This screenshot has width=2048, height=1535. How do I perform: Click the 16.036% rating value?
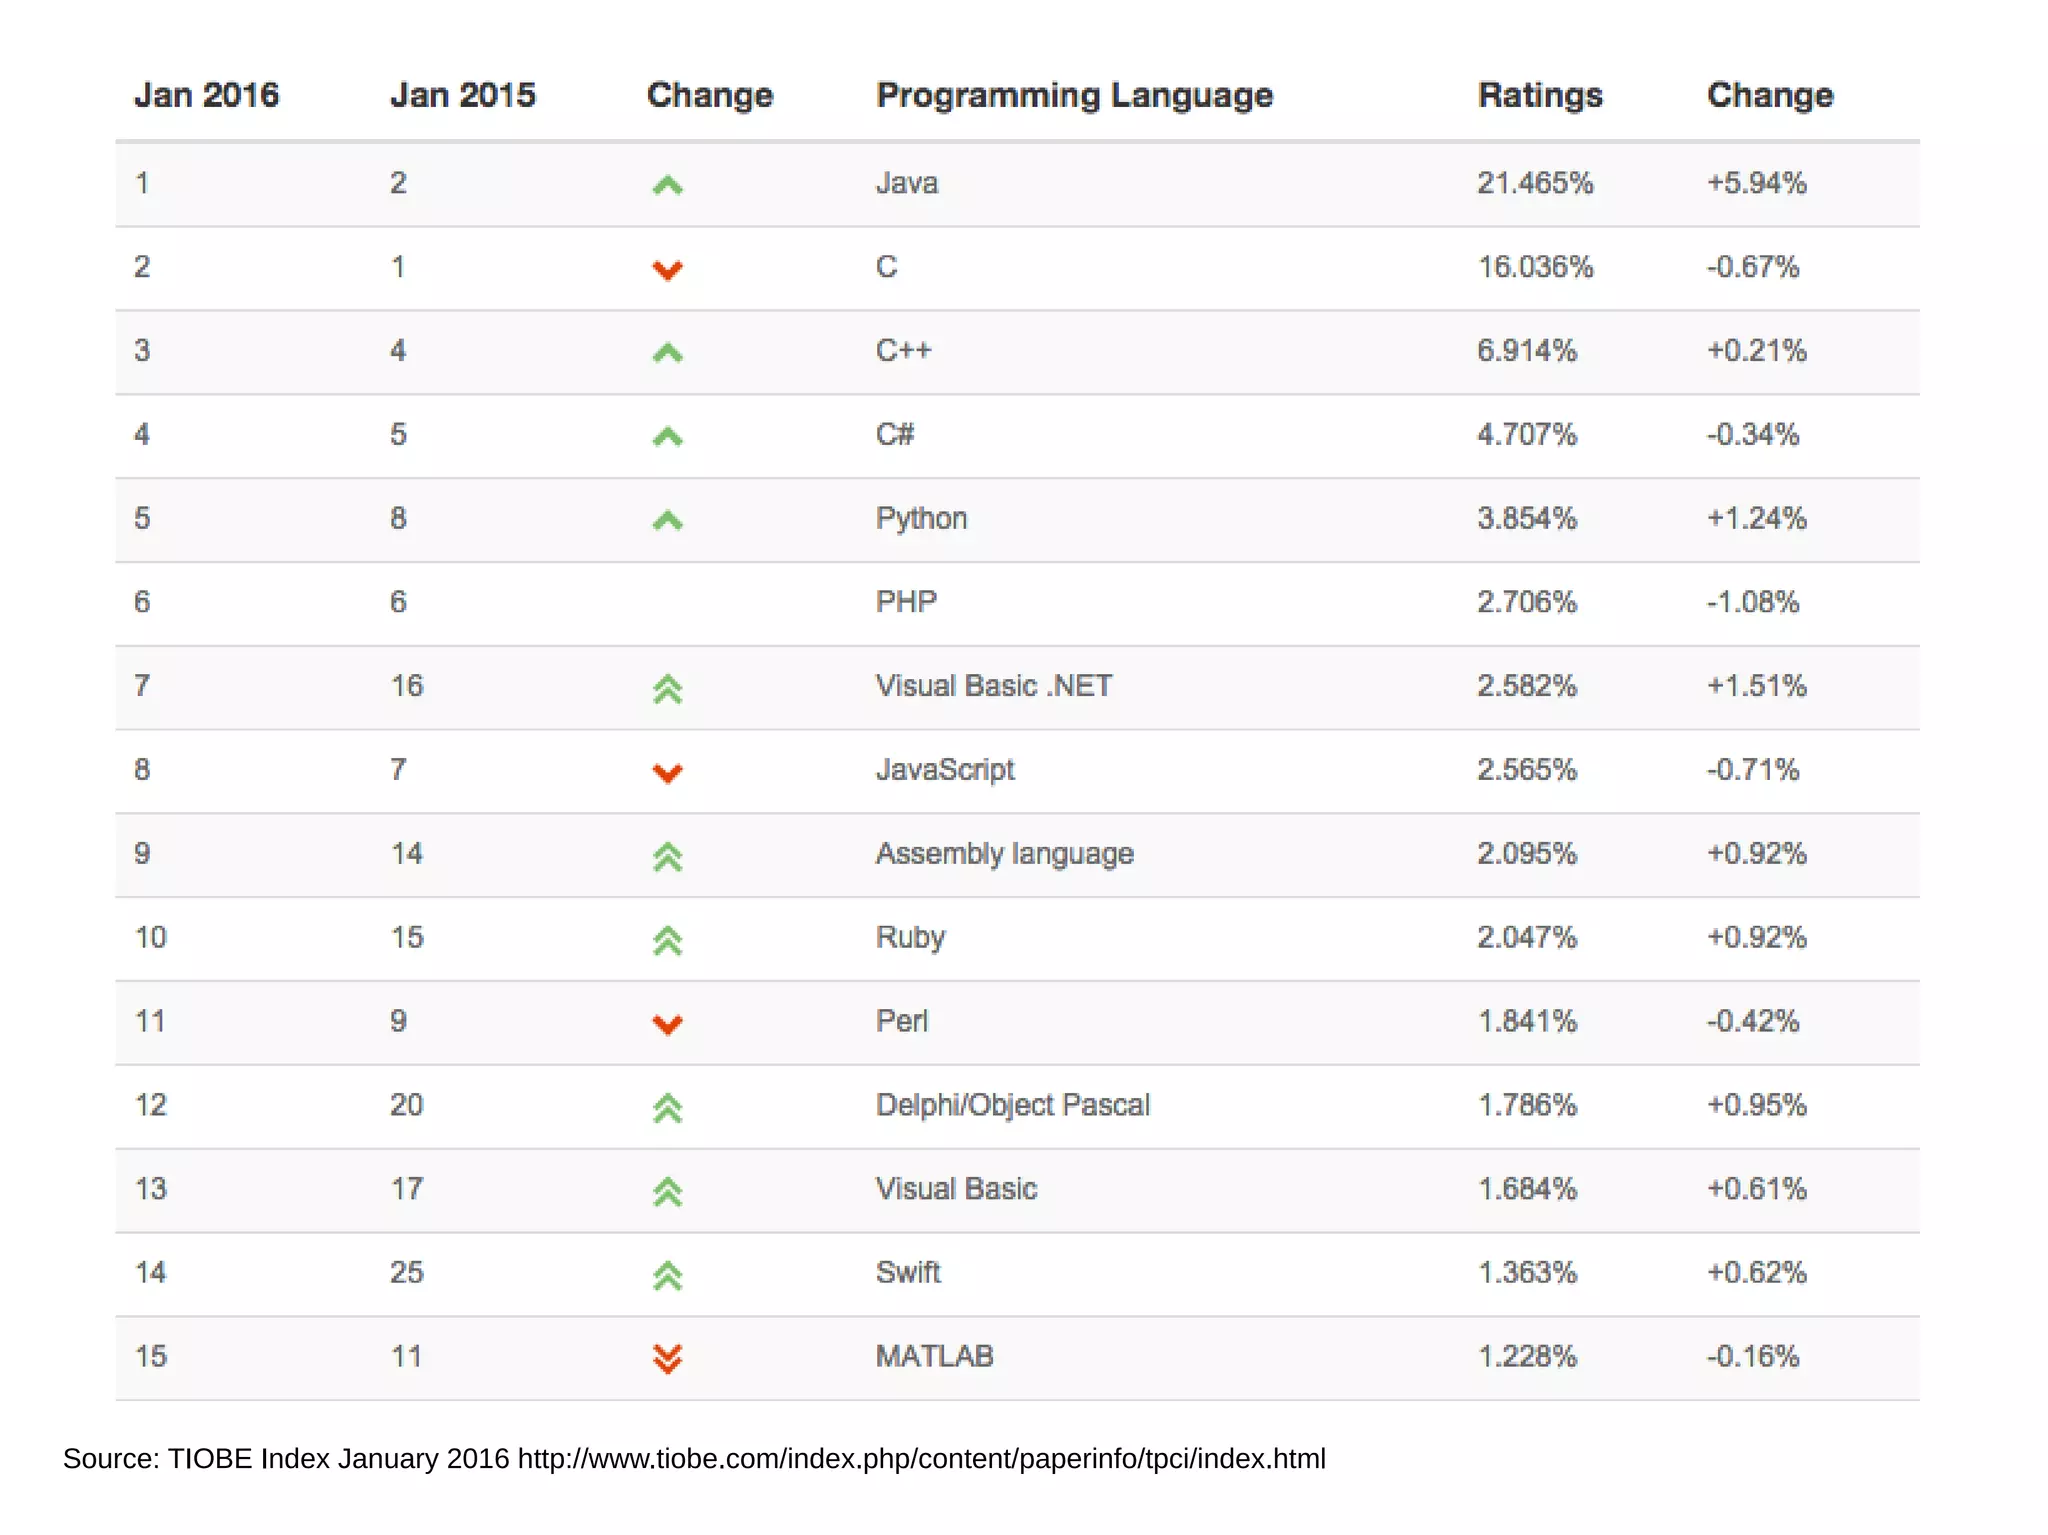click(x=1536, y=267)
